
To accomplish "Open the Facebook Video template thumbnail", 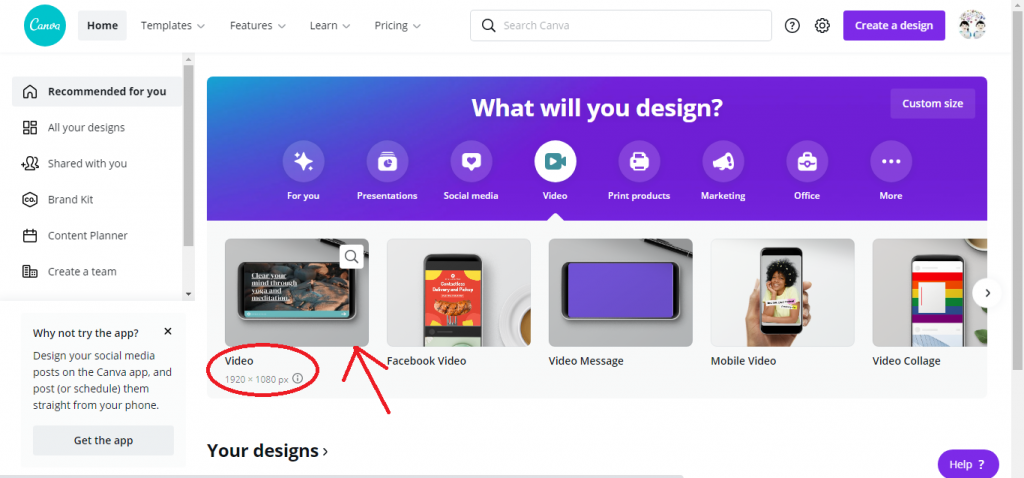I will 458,292.
